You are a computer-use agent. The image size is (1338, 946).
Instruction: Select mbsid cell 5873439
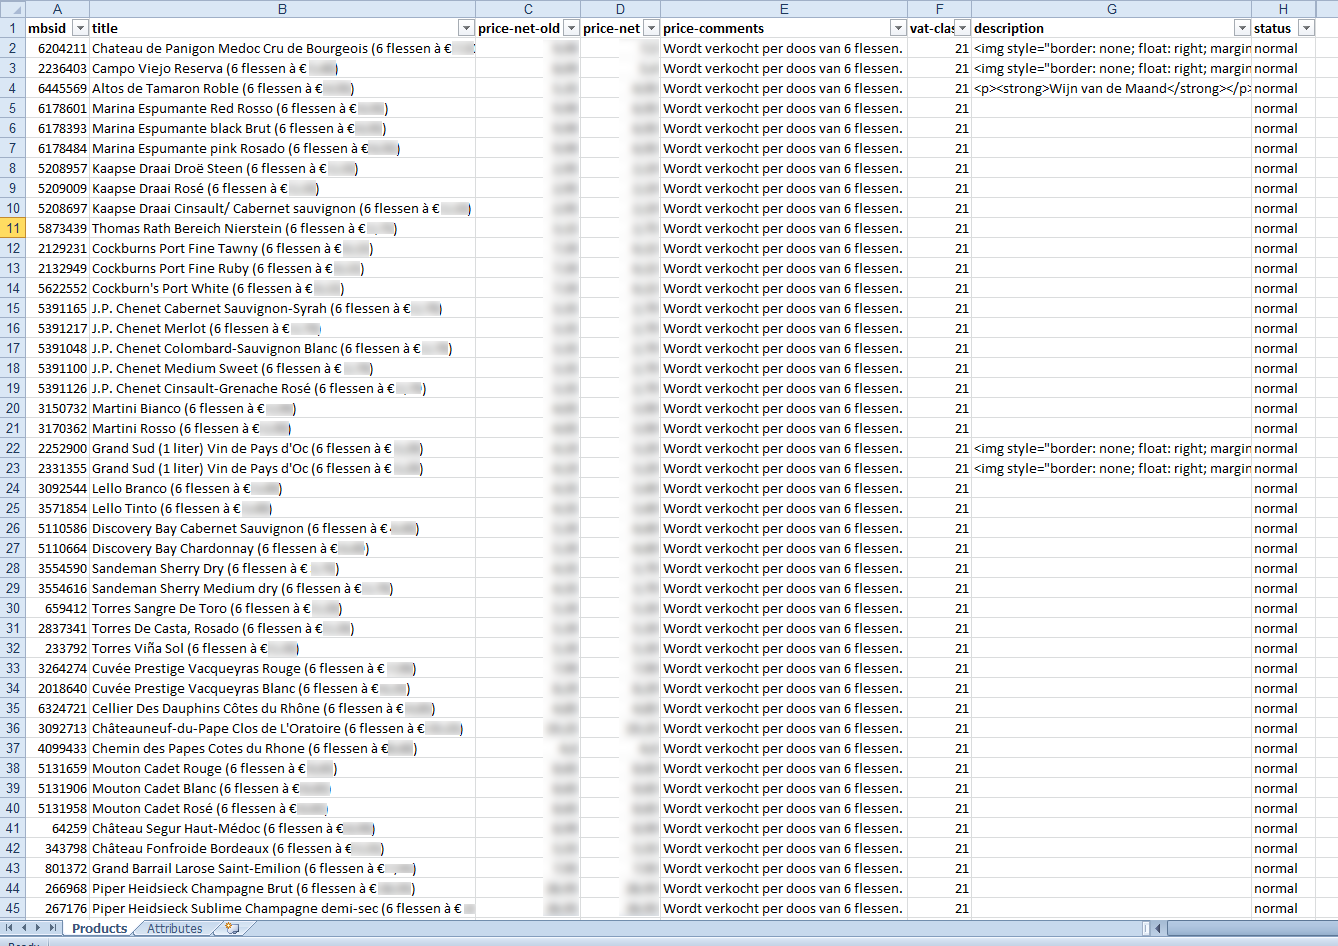57,228
